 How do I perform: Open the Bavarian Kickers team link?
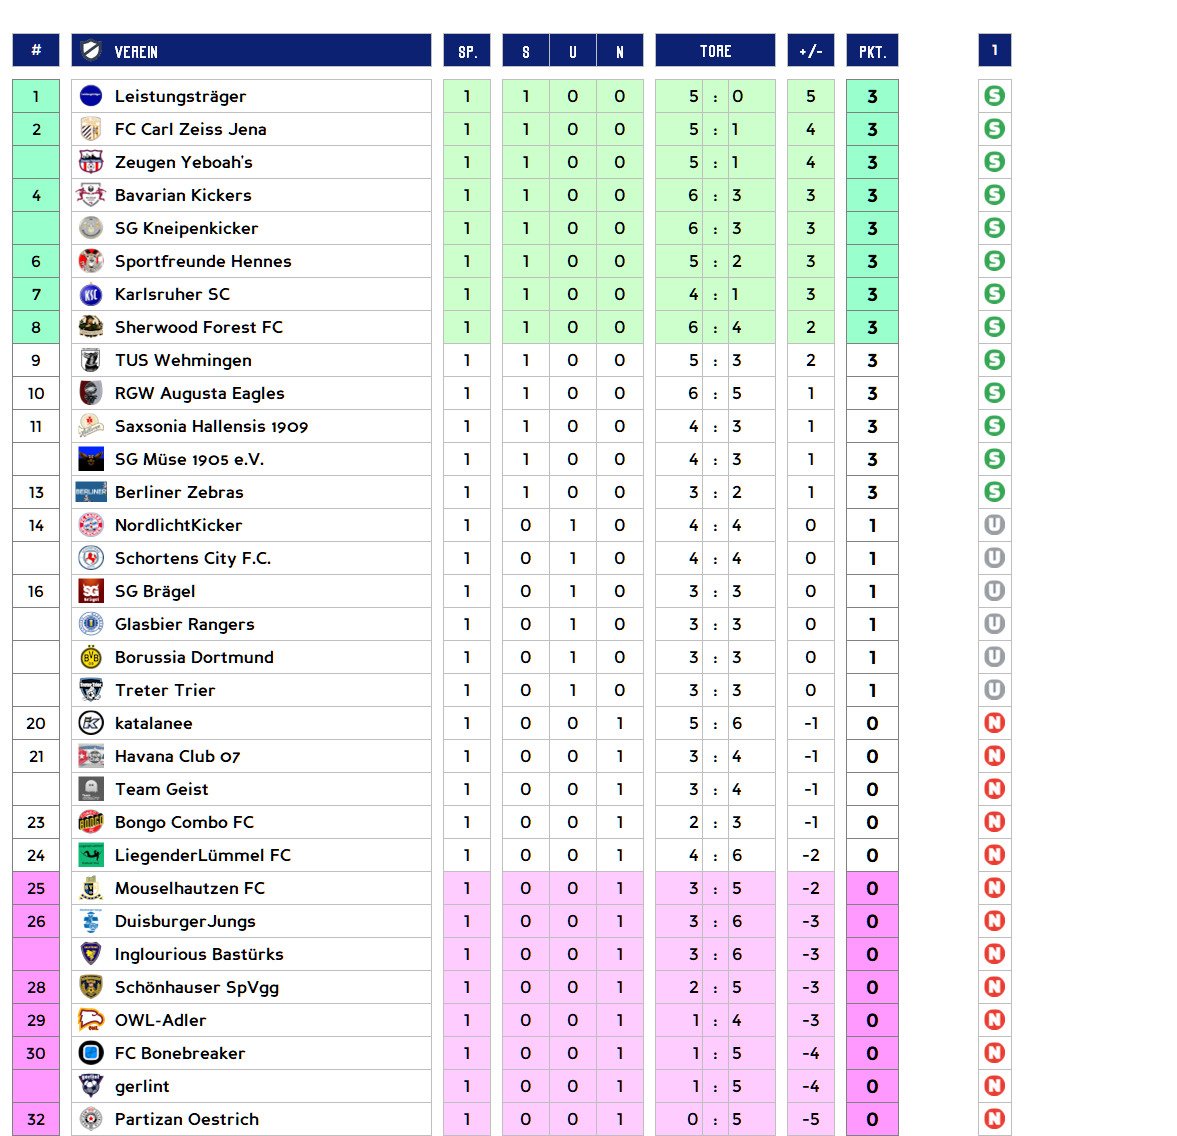183,196
